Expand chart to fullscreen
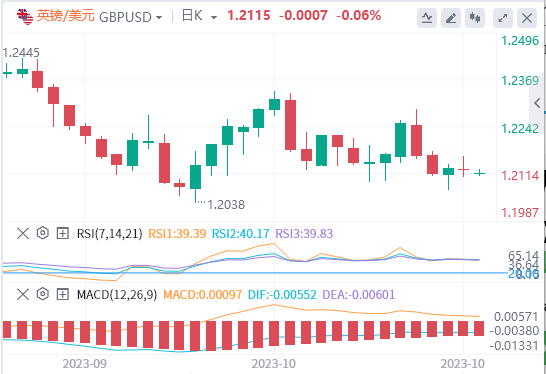This screenshot has width=546, height=374. pos(502,17)
